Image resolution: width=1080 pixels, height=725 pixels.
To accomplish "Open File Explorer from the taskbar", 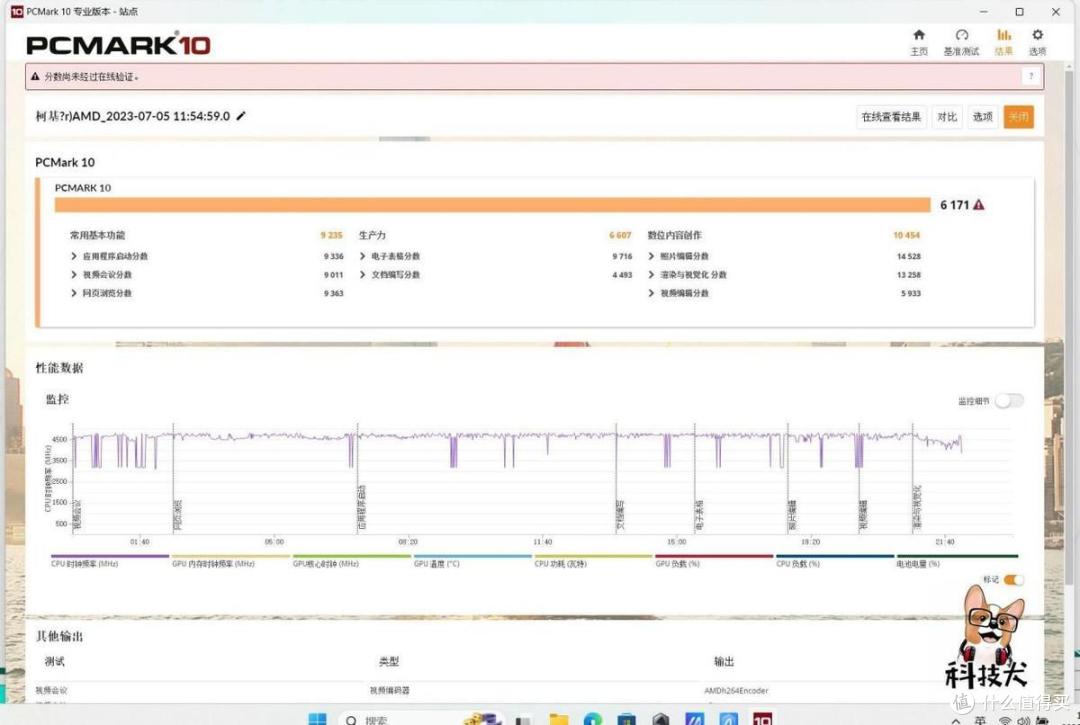I will [x=559, y=719].
